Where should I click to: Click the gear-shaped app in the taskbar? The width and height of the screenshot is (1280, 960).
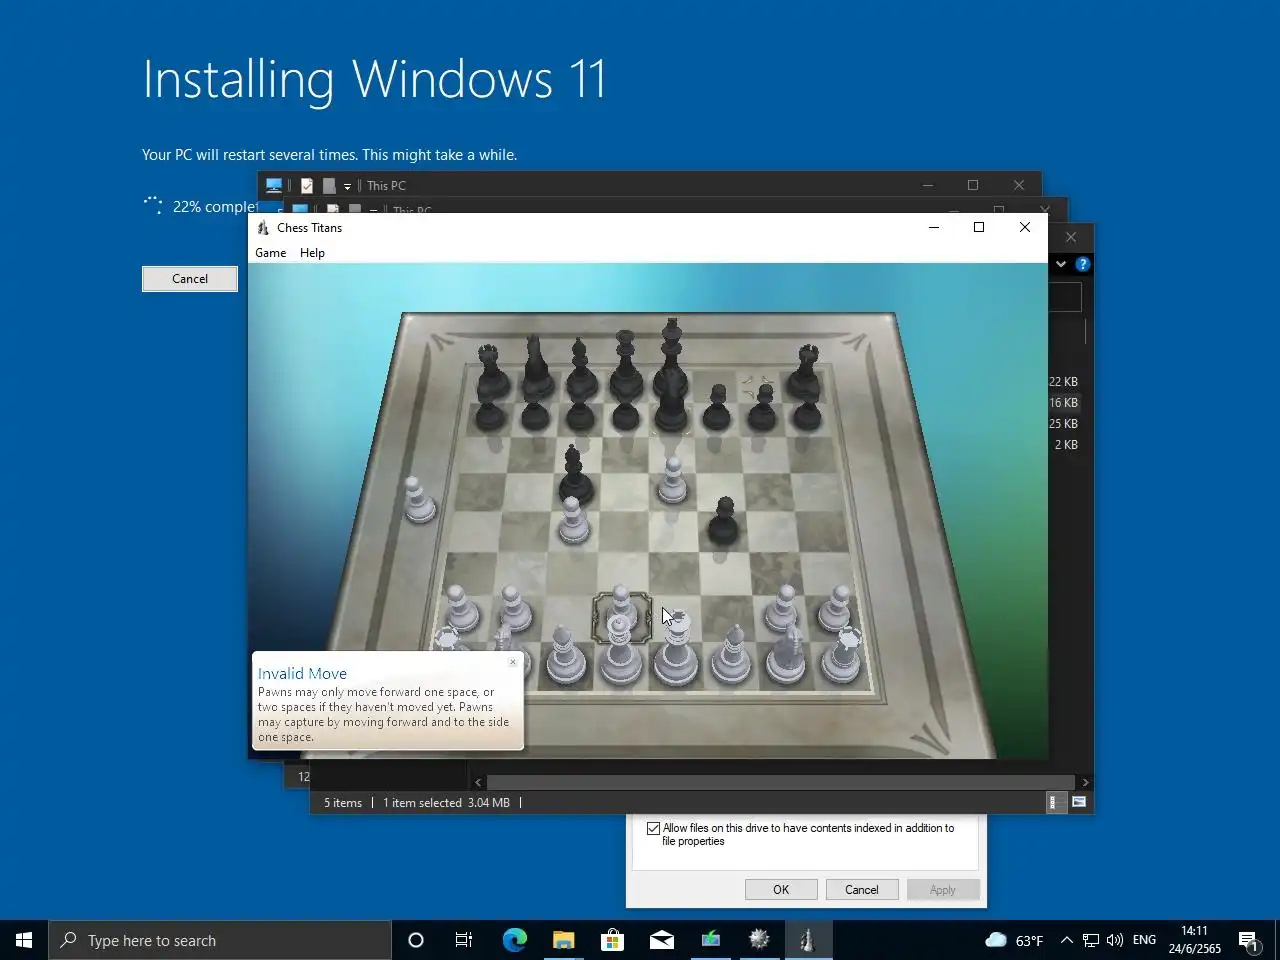point(759,940)
